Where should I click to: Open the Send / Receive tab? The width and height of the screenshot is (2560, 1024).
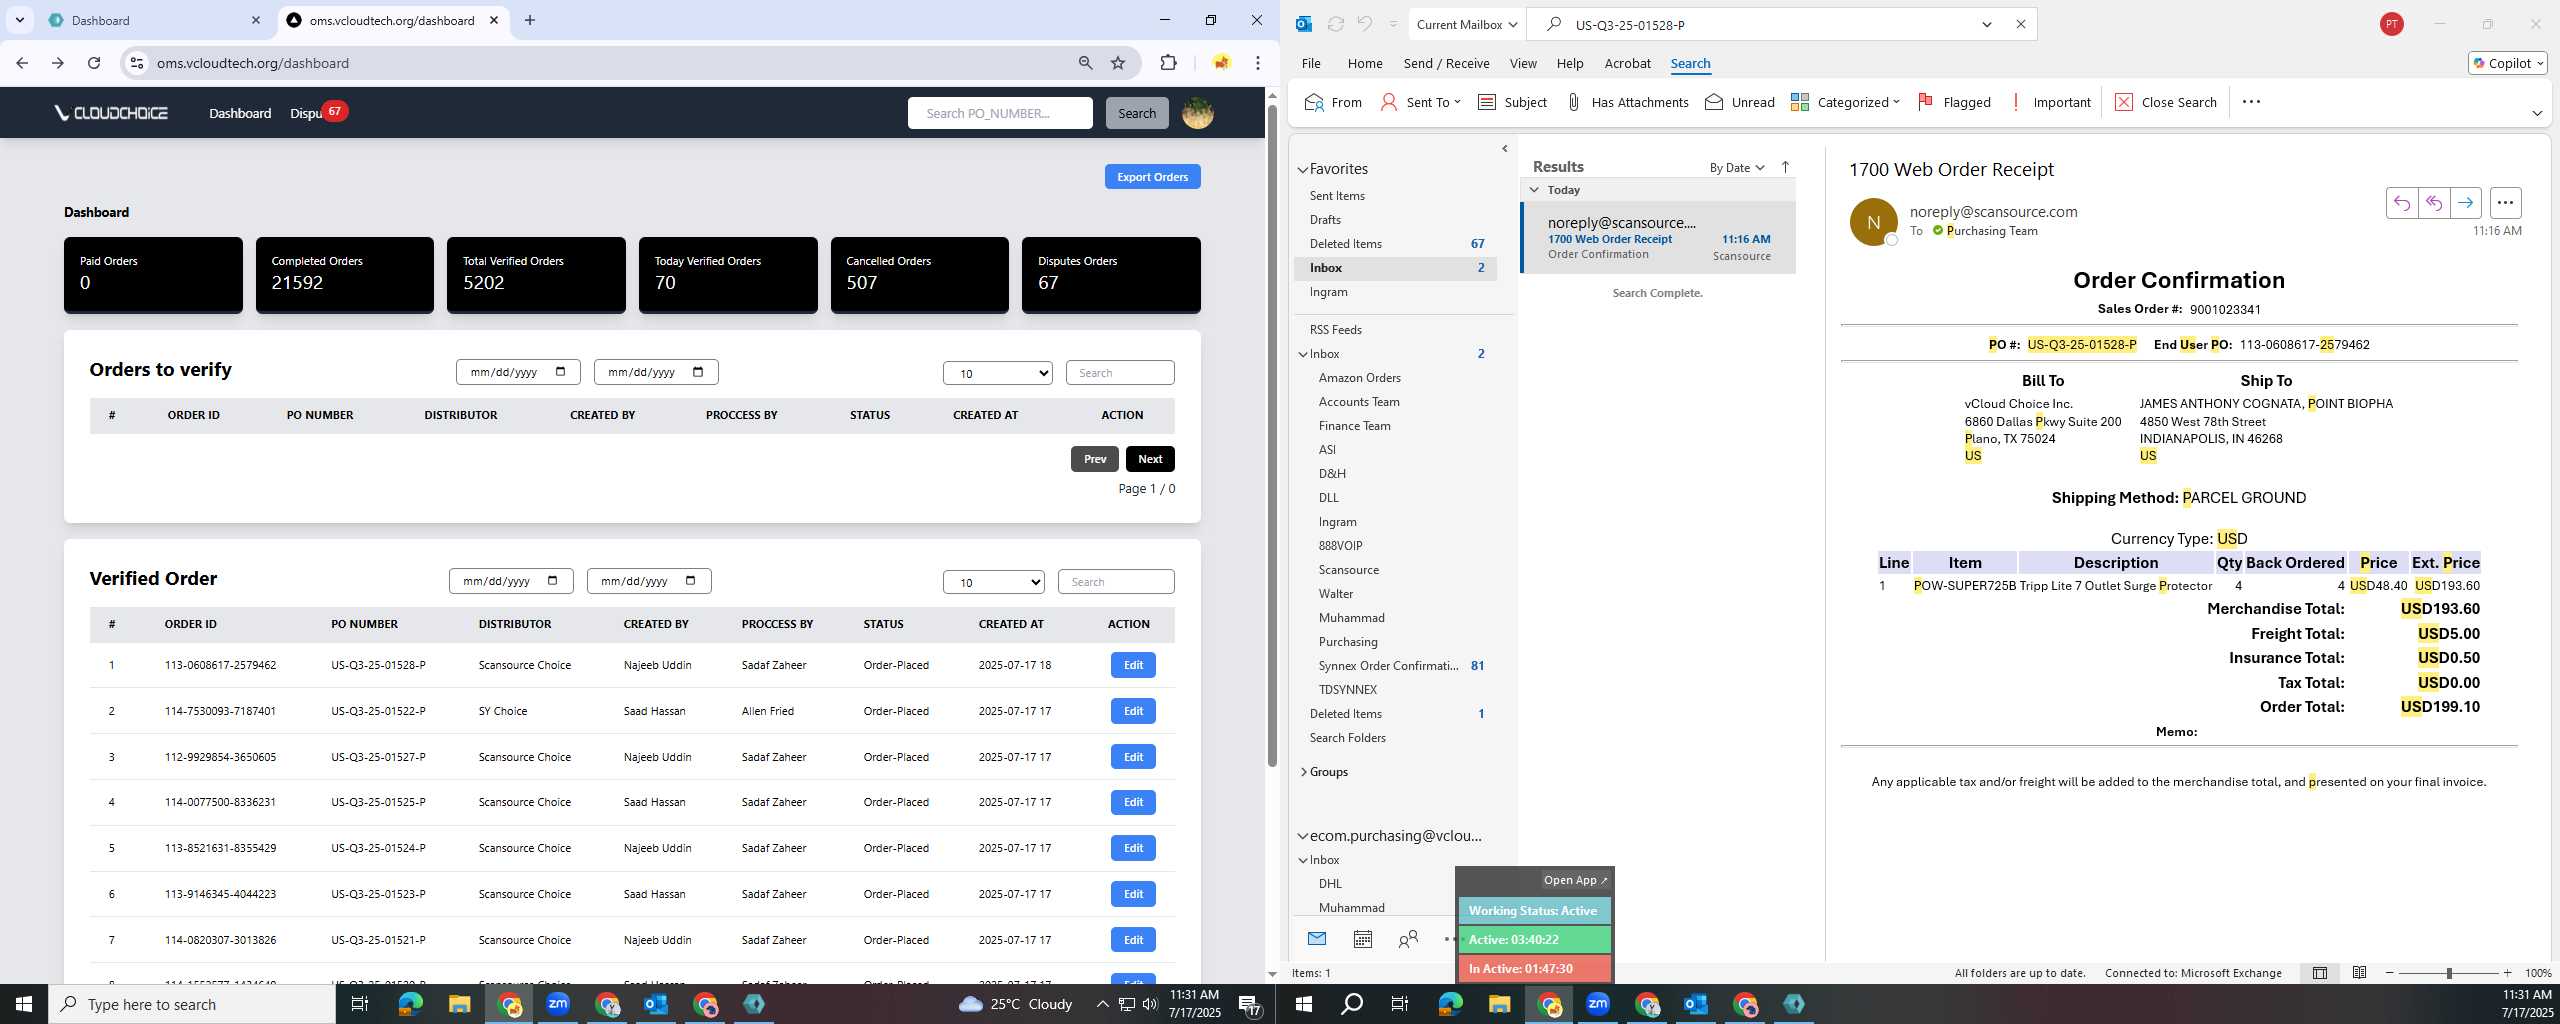point(1446,63)
